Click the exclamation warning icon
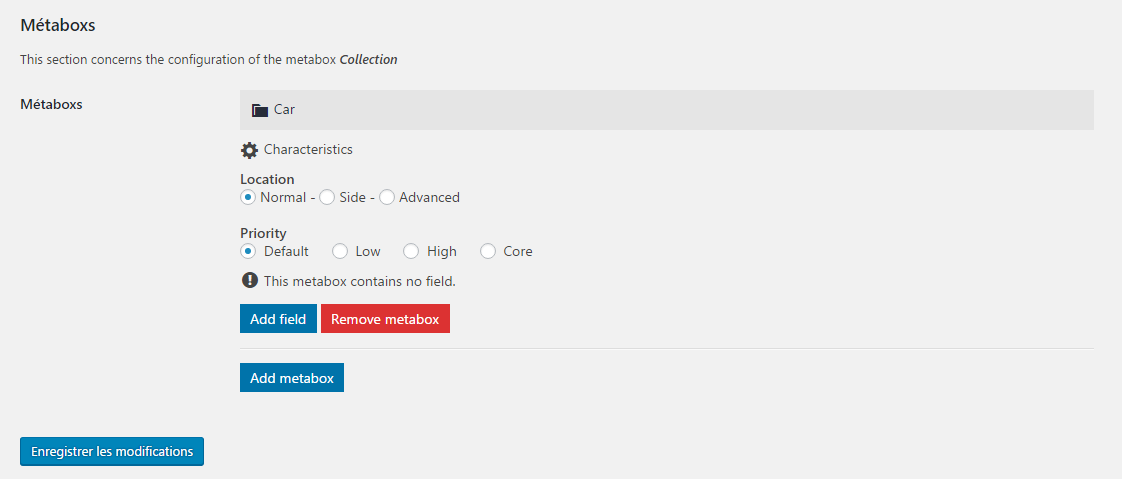Image resolution: width=1122 pixels, height=479 pixels. (x=249, y=281)
